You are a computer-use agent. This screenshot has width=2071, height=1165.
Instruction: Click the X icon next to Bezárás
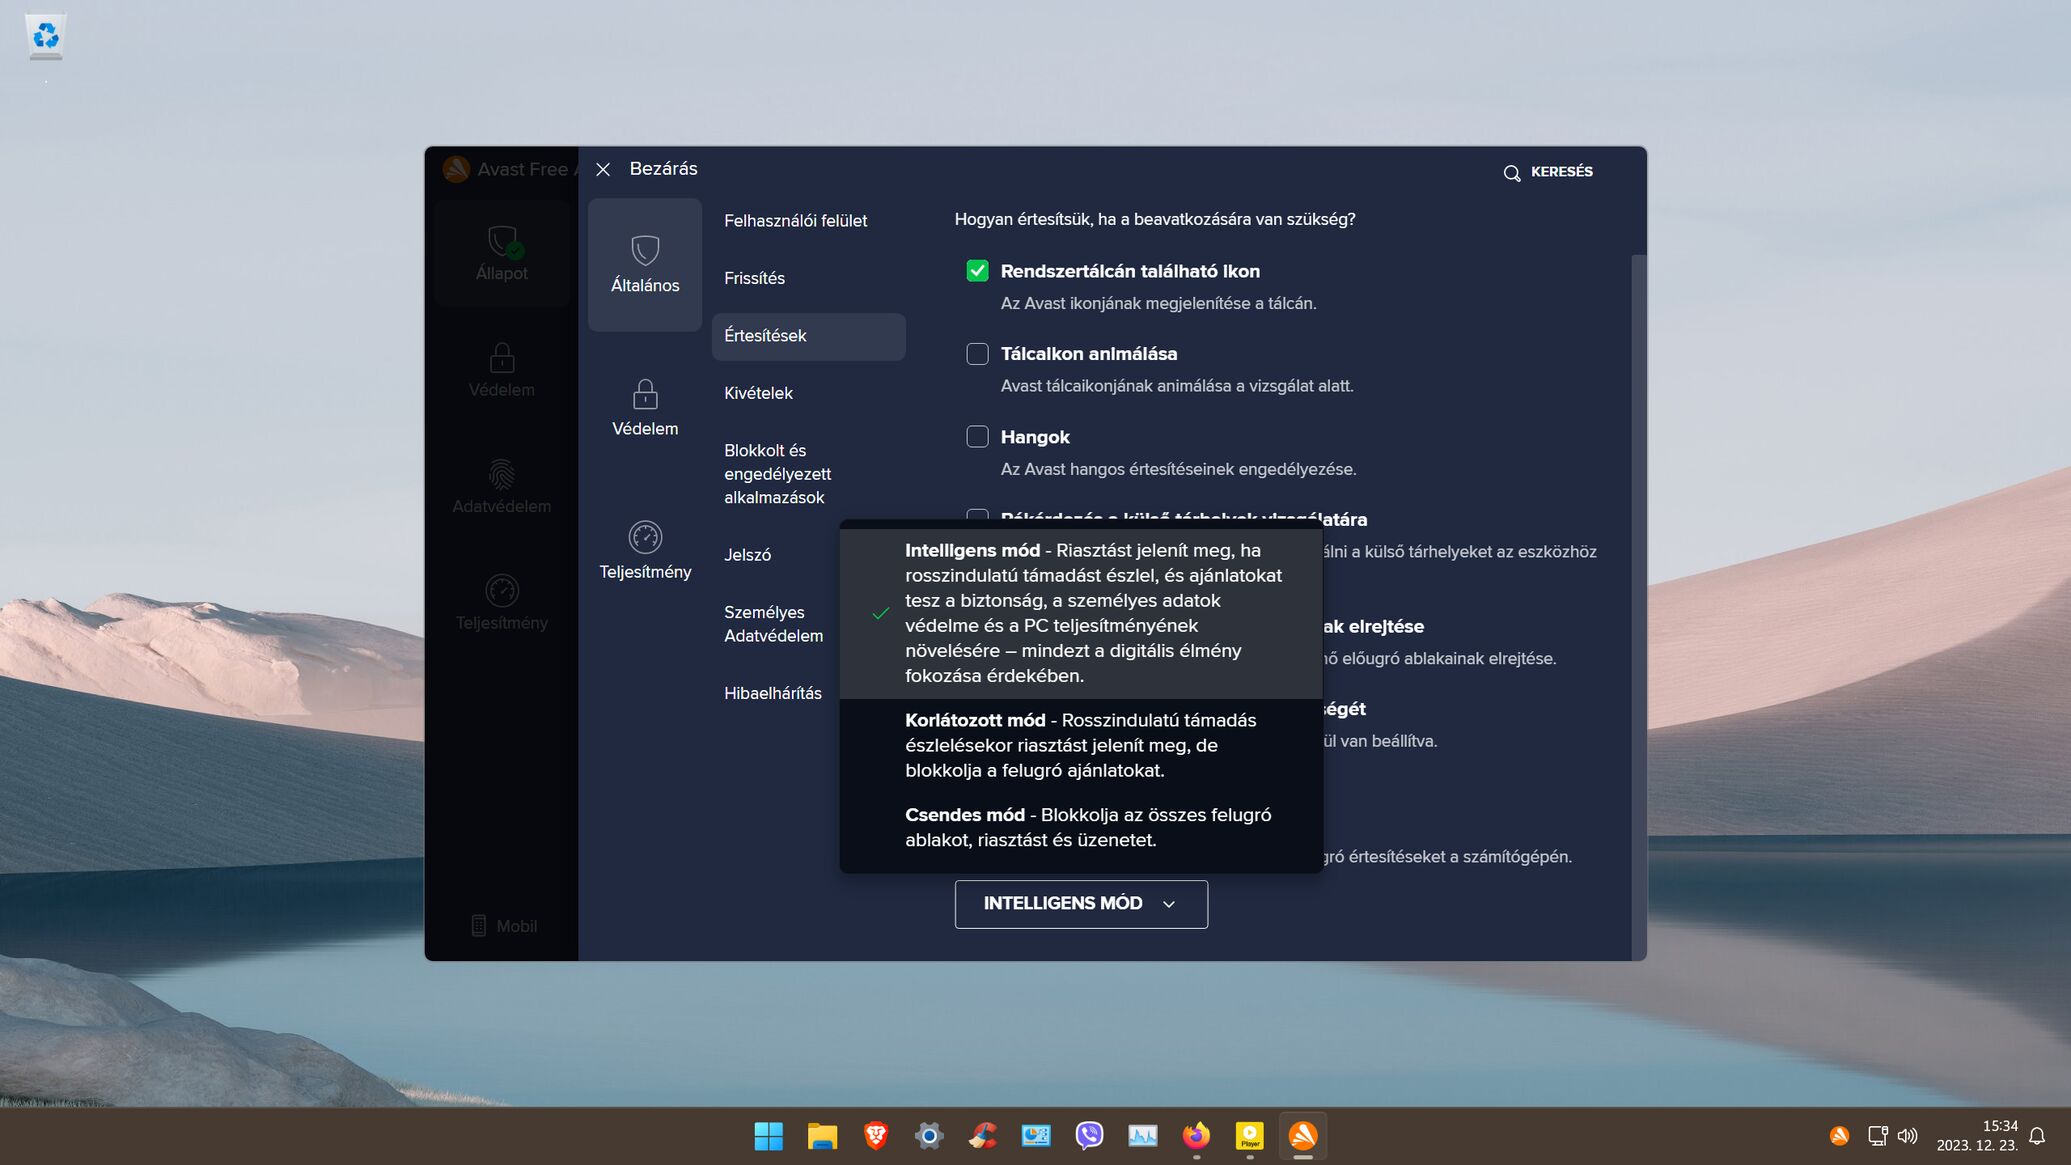[x=603, y=170]
